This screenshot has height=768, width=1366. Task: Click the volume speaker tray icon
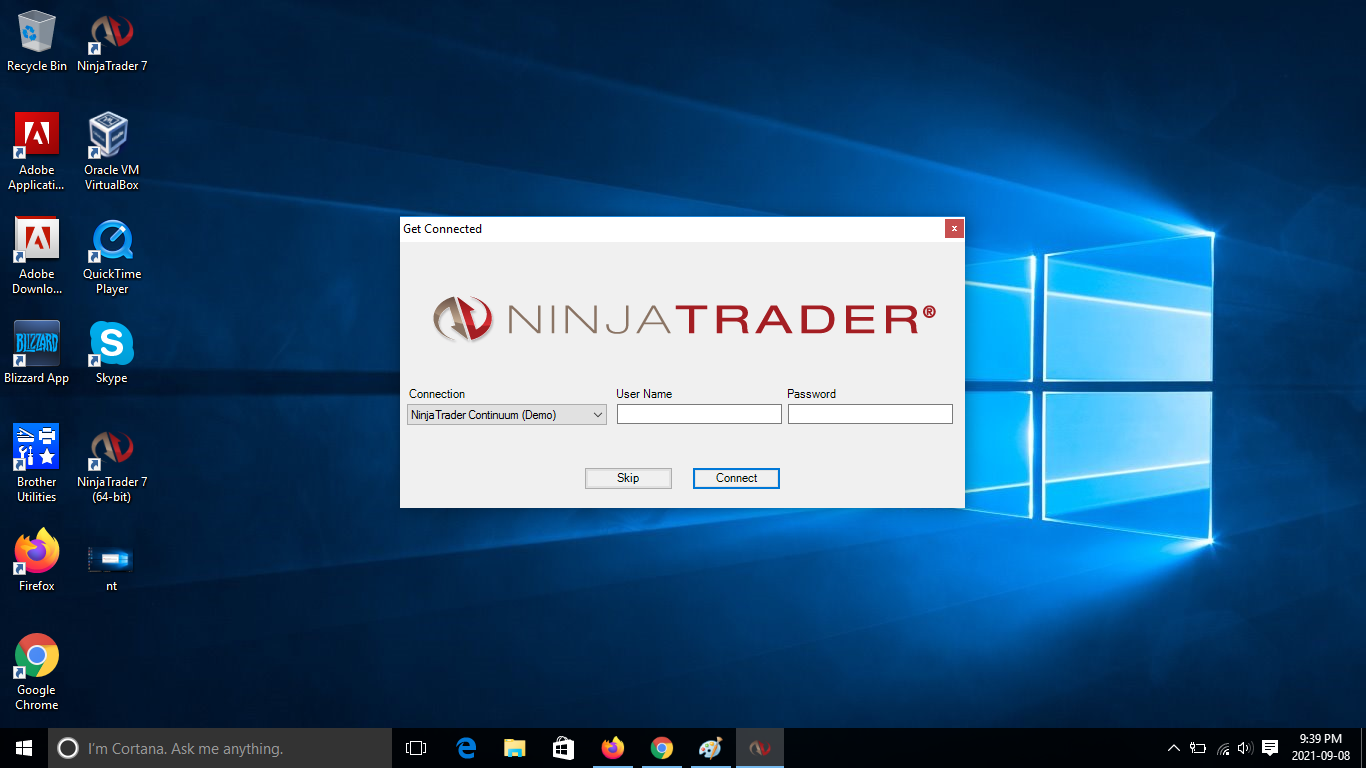click(1245, 748)
